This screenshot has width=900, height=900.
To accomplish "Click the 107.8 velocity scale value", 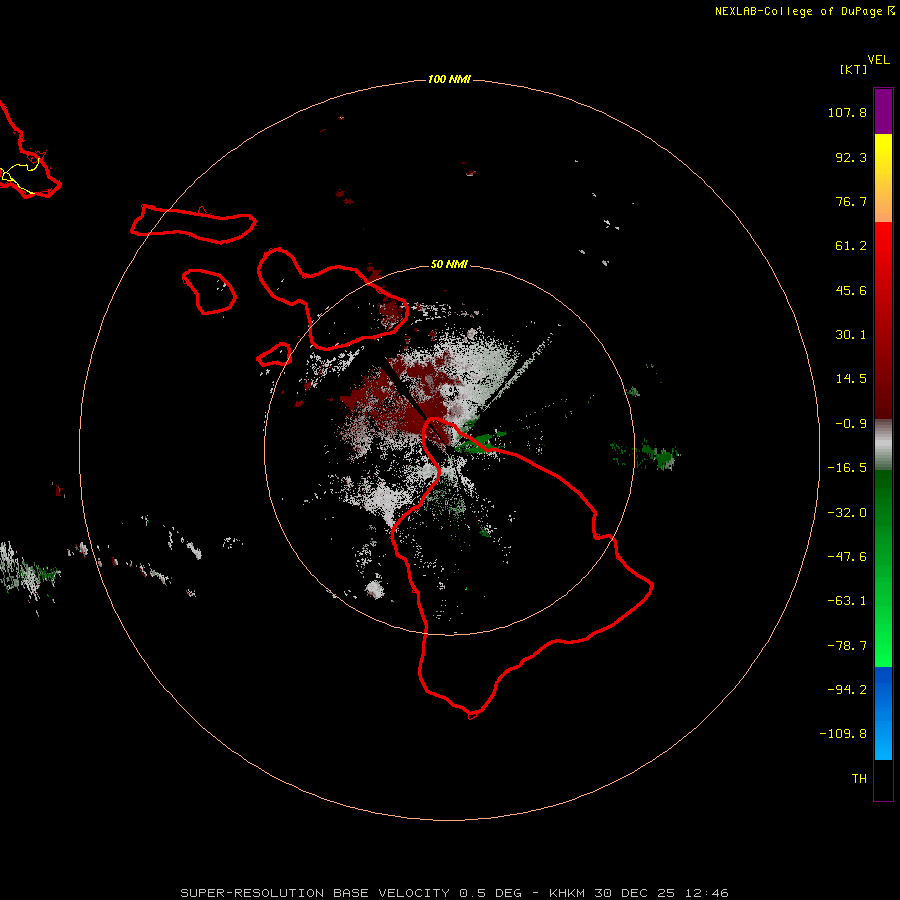I will 847,112.
